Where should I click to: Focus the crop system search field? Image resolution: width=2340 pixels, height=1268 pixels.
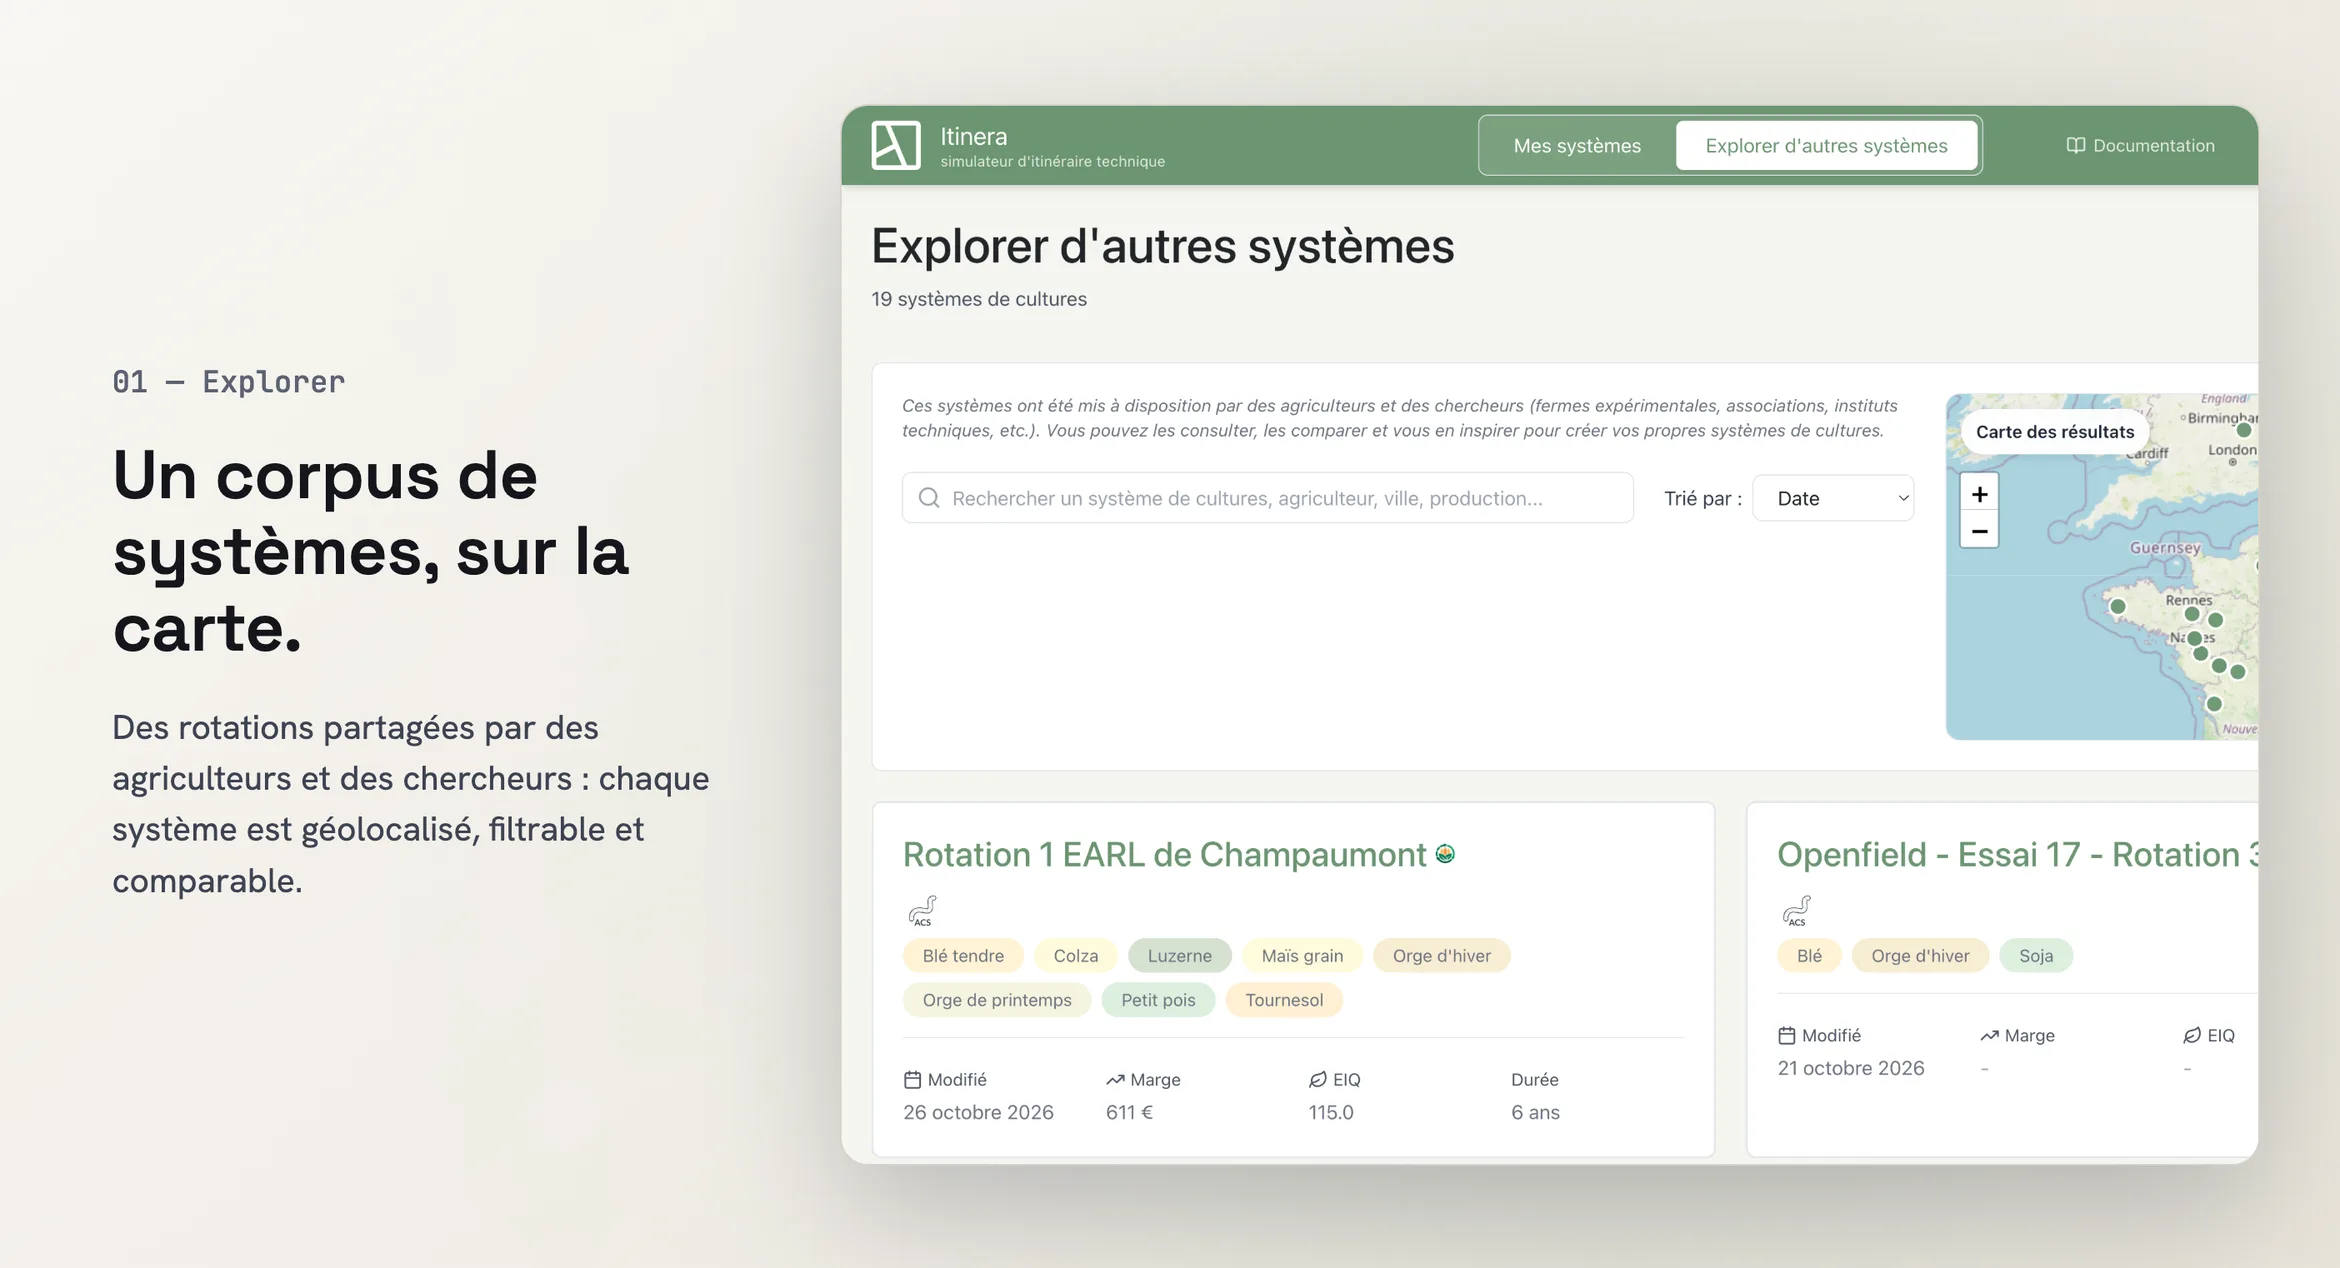1267,498
